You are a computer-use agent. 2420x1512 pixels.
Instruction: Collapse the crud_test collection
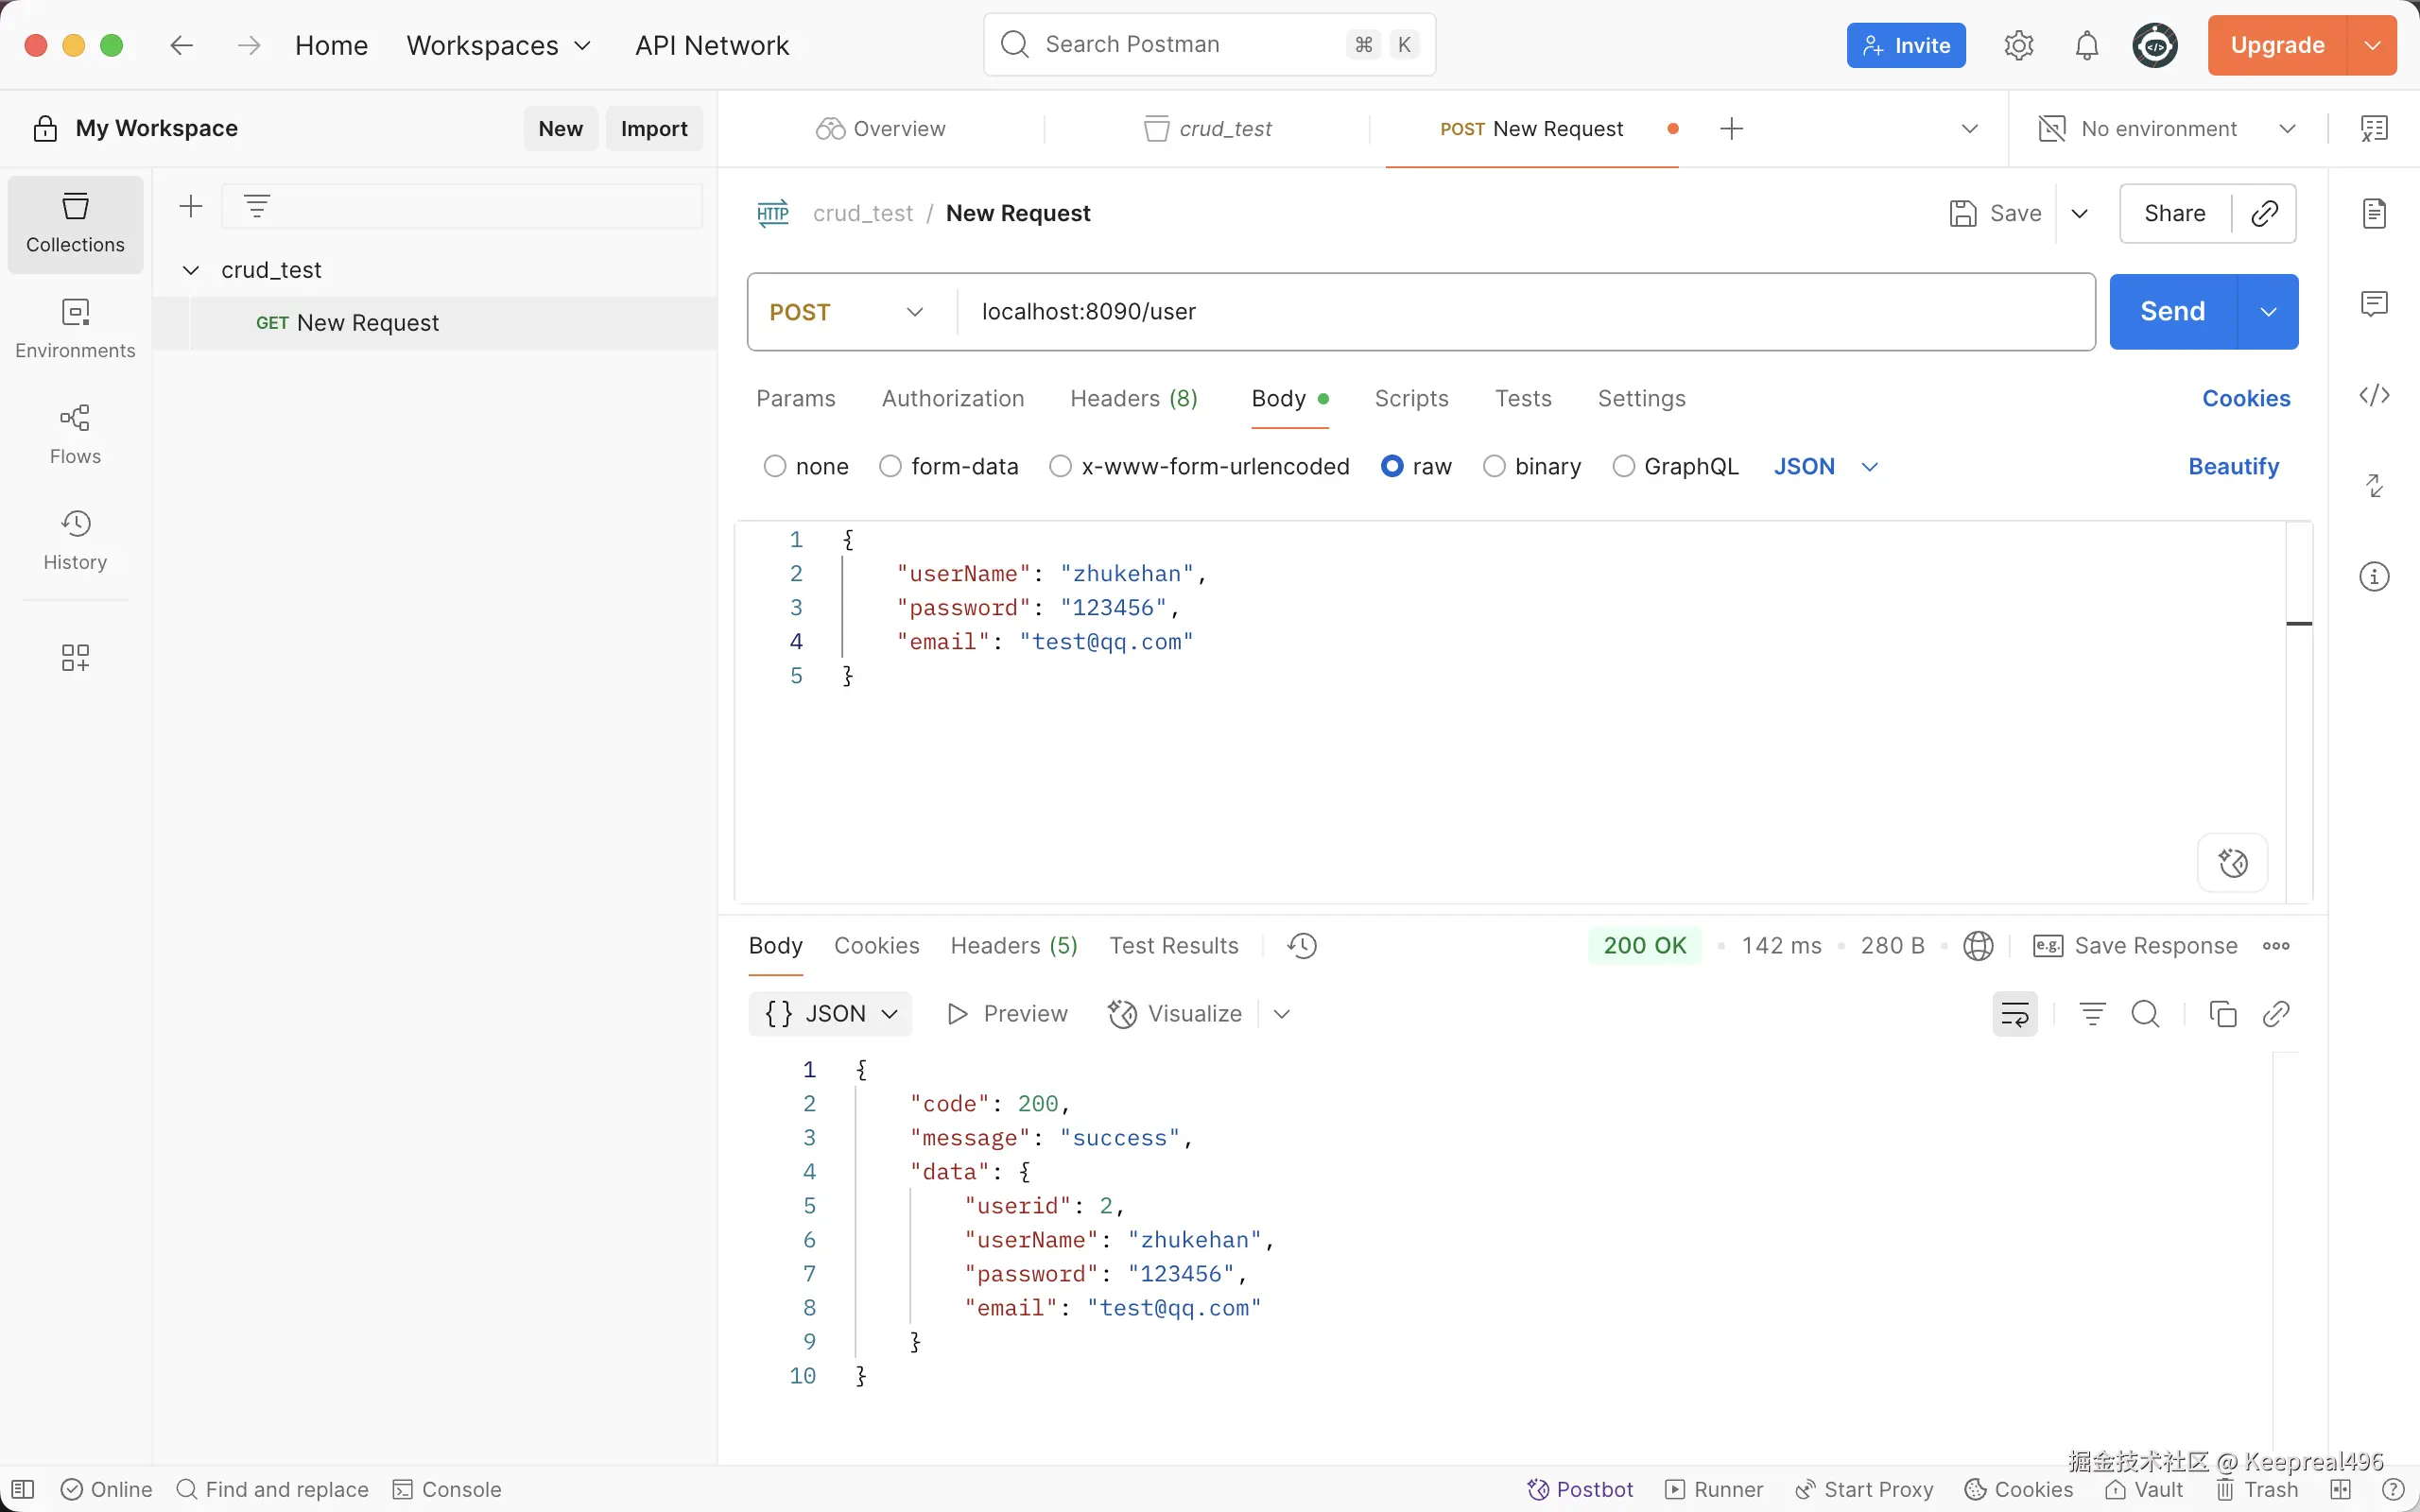pyautogui.click(x=191, y=270)
